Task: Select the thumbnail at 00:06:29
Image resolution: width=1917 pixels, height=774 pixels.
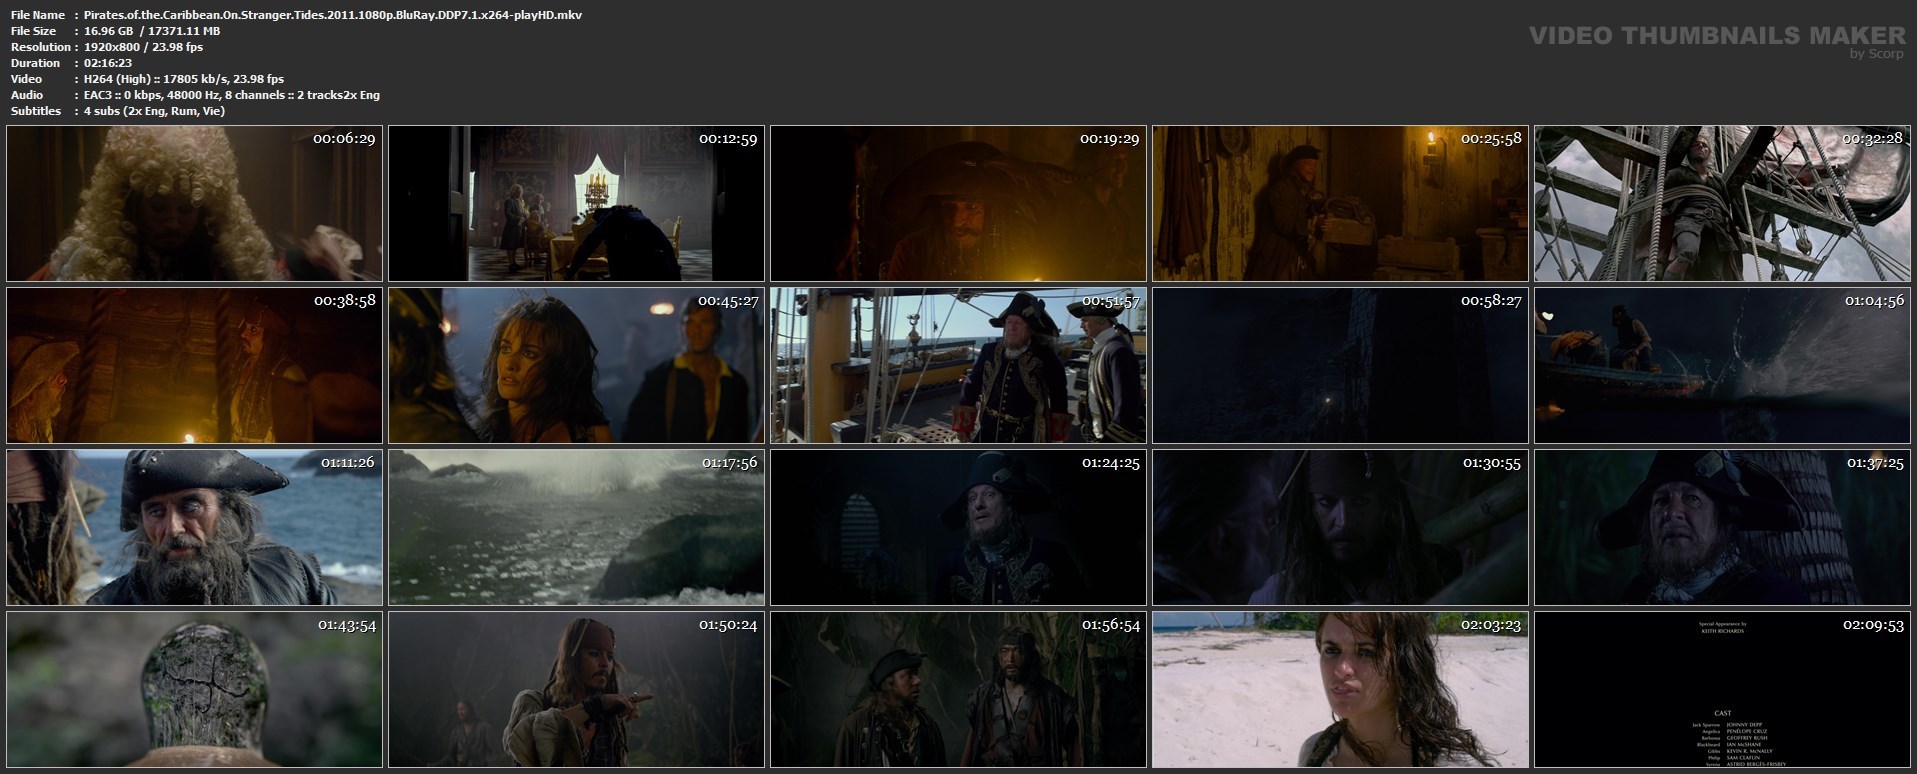Action: coord(194,203)
